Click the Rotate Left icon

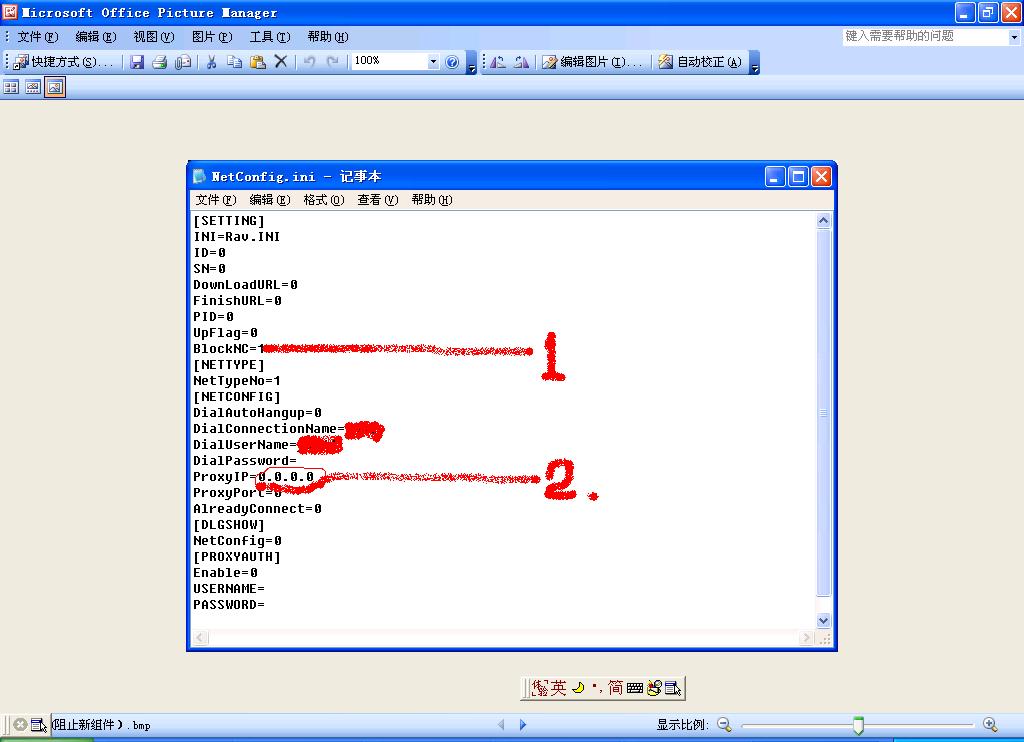(498, 62)
